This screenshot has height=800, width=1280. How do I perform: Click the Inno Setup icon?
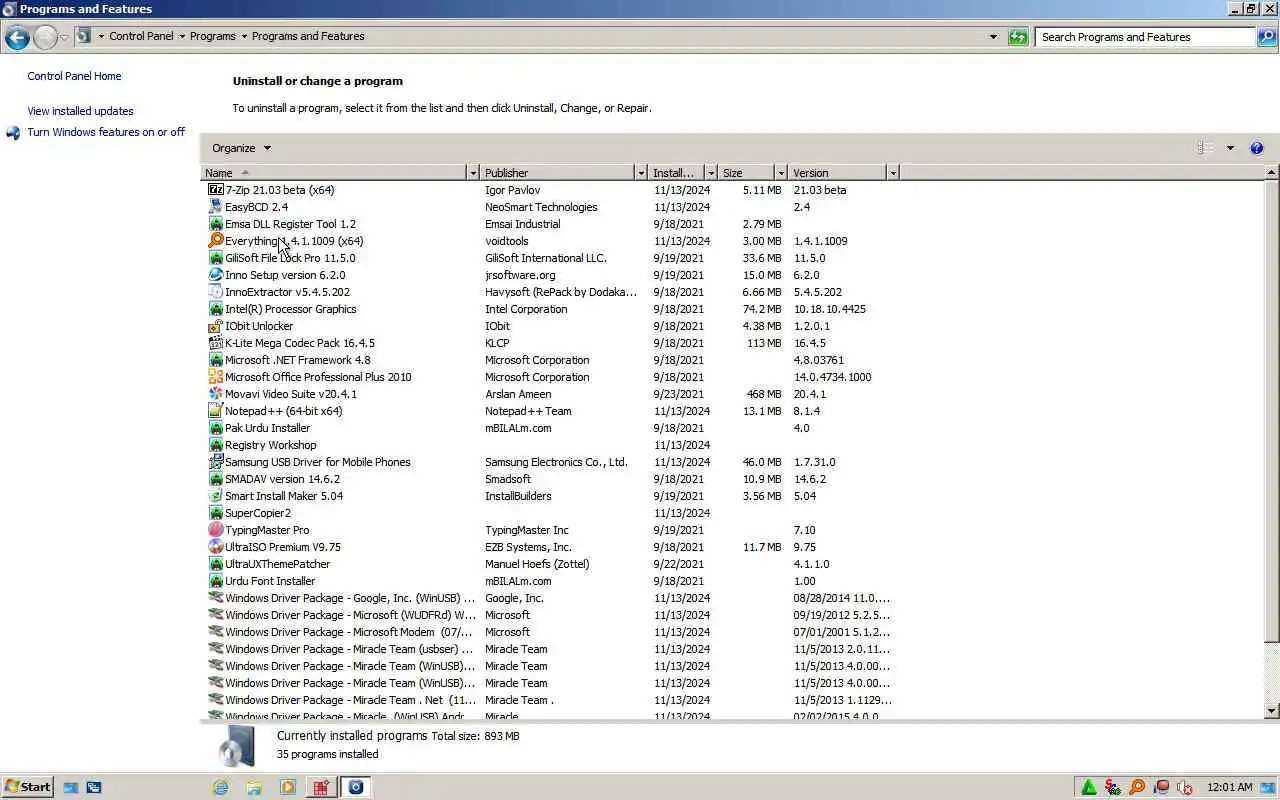[x=216, y=275]
